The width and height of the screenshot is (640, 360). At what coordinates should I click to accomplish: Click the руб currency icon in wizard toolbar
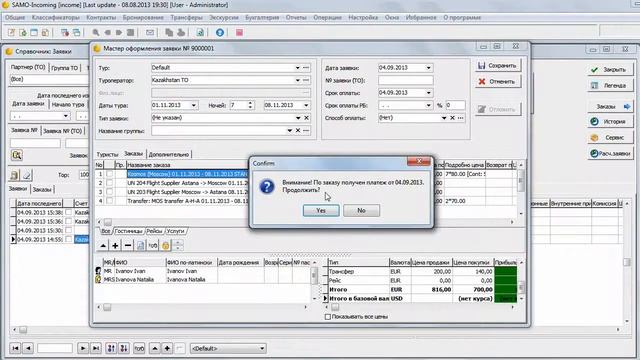click(153, 245)
